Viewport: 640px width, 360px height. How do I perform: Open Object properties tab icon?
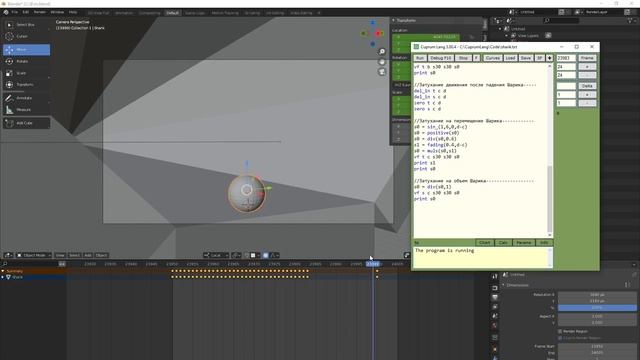[x=495, y=350]
